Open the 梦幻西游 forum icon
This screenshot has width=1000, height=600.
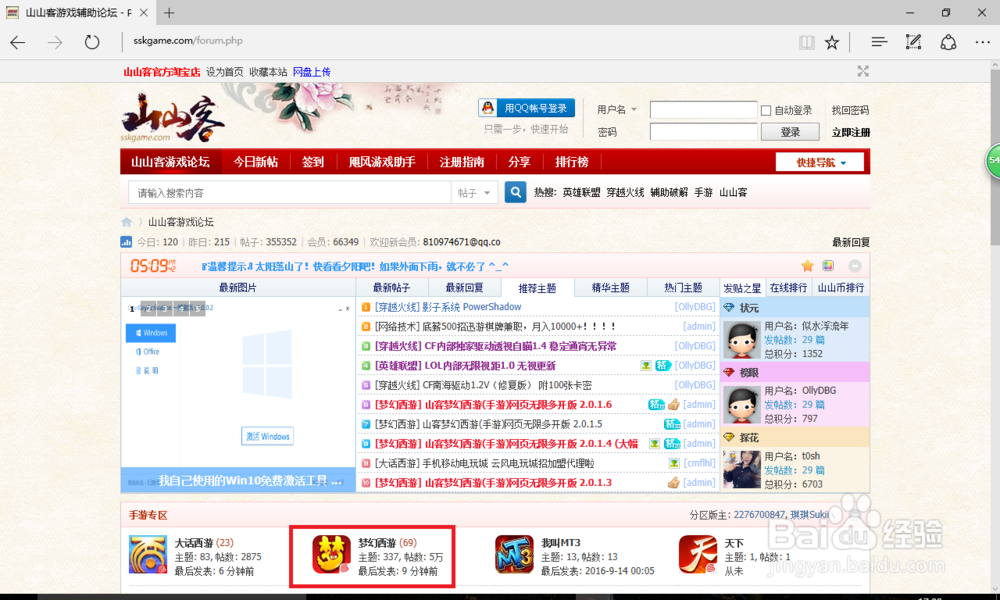pyautogui.click(x=331, y=554)
